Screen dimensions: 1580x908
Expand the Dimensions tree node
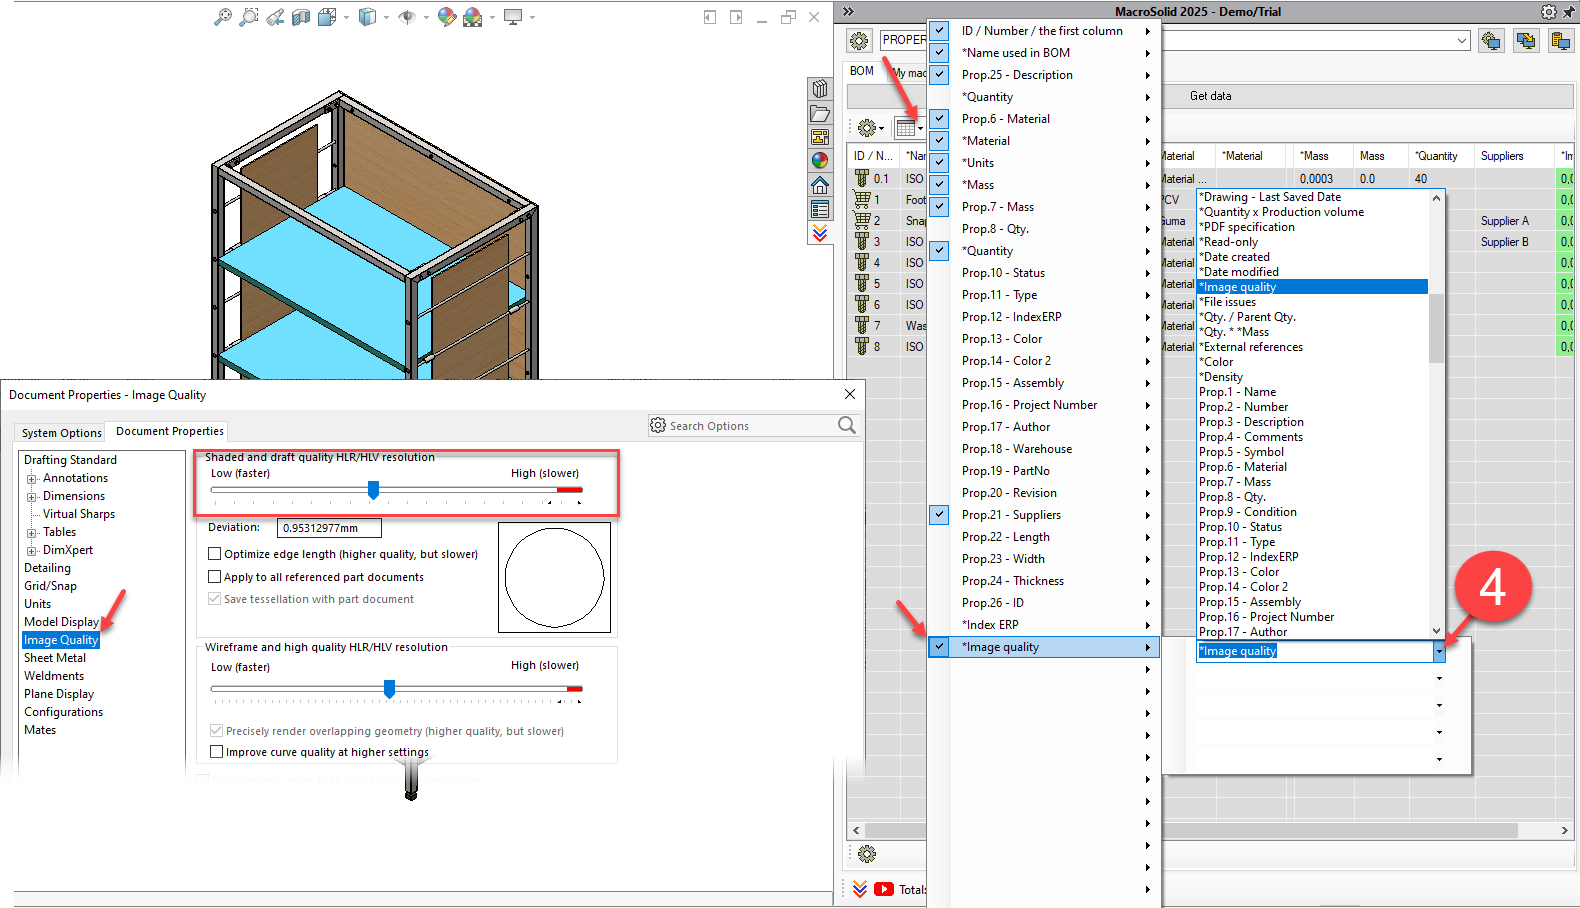32,497
